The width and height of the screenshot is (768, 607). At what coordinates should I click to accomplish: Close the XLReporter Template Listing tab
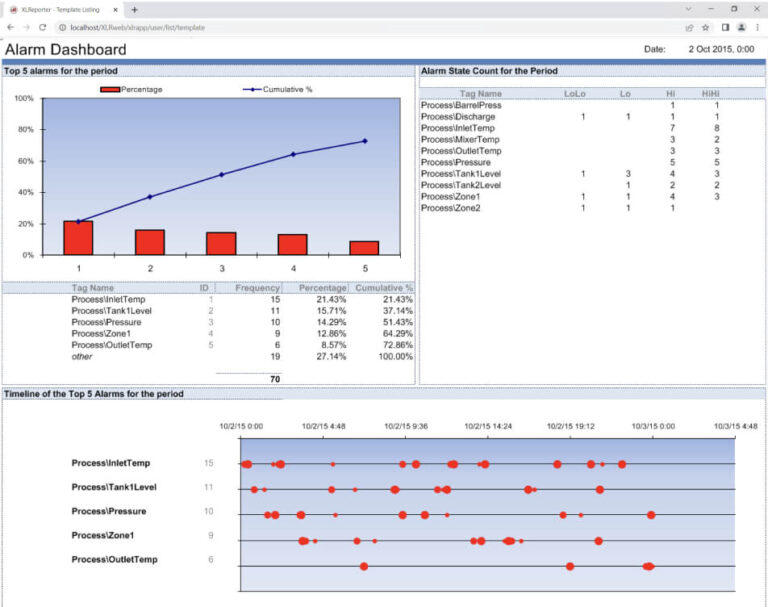click(x=116, y=9)
